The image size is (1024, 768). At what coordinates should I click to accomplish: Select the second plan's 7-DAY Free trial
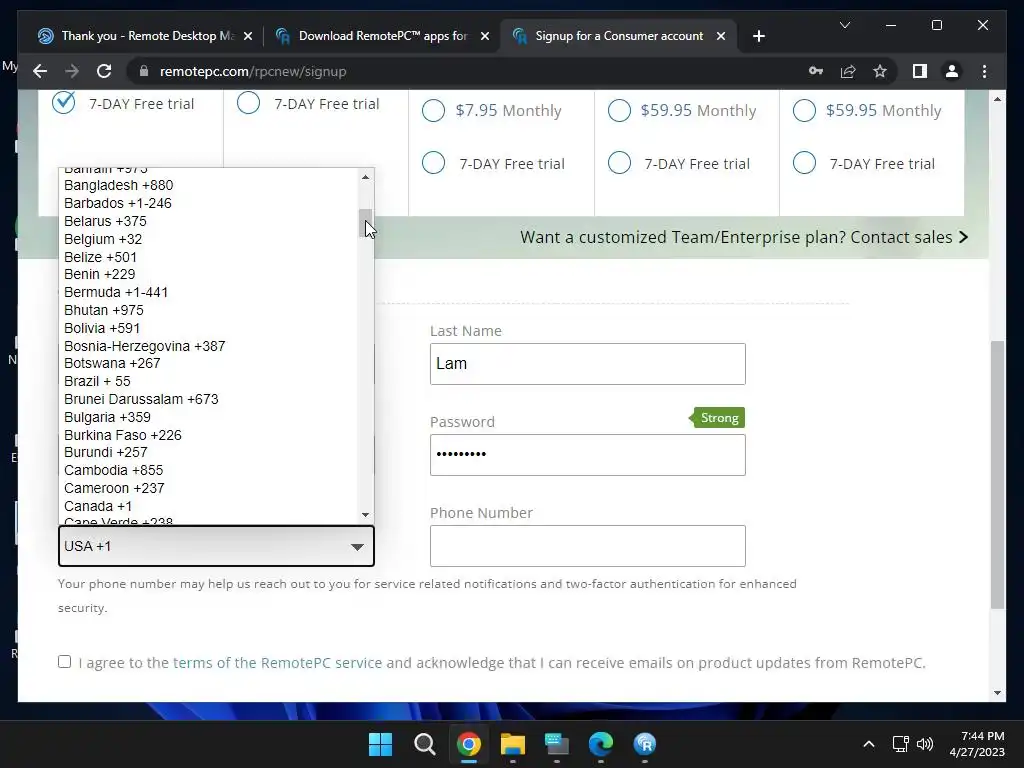[248, 103]
